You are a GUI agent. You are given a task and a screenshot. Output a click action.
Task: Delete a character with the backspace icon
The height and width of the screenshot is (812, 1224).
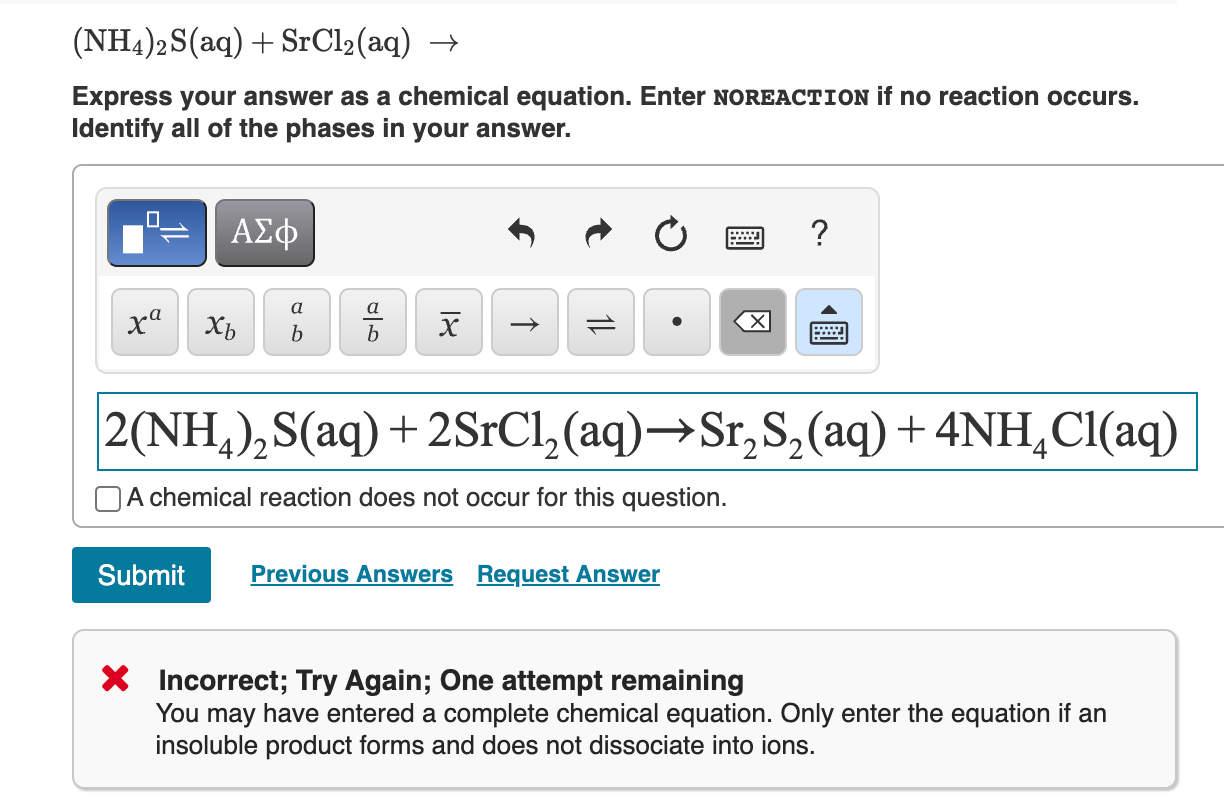pyautogui.click(x=753, y=321)
